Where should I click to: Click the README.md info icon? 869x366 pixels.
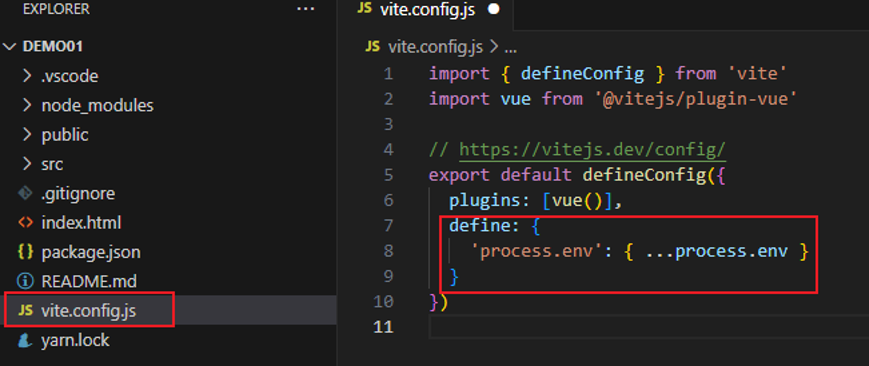pos(25,282)
